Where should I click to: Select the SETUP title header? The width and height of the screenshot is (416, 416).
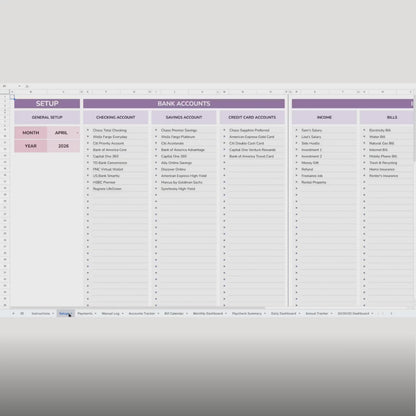click(47, 104)
